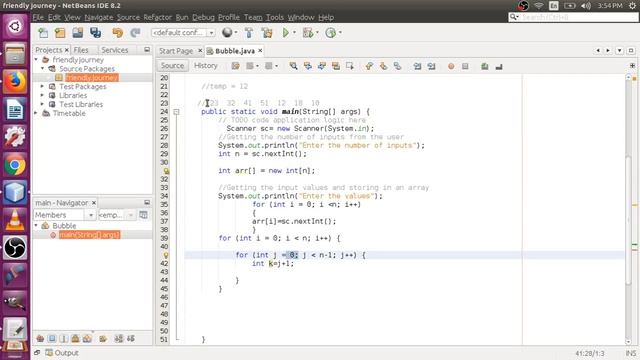
Task: Click the New File toolbar icon
Action: click(43, 33)
